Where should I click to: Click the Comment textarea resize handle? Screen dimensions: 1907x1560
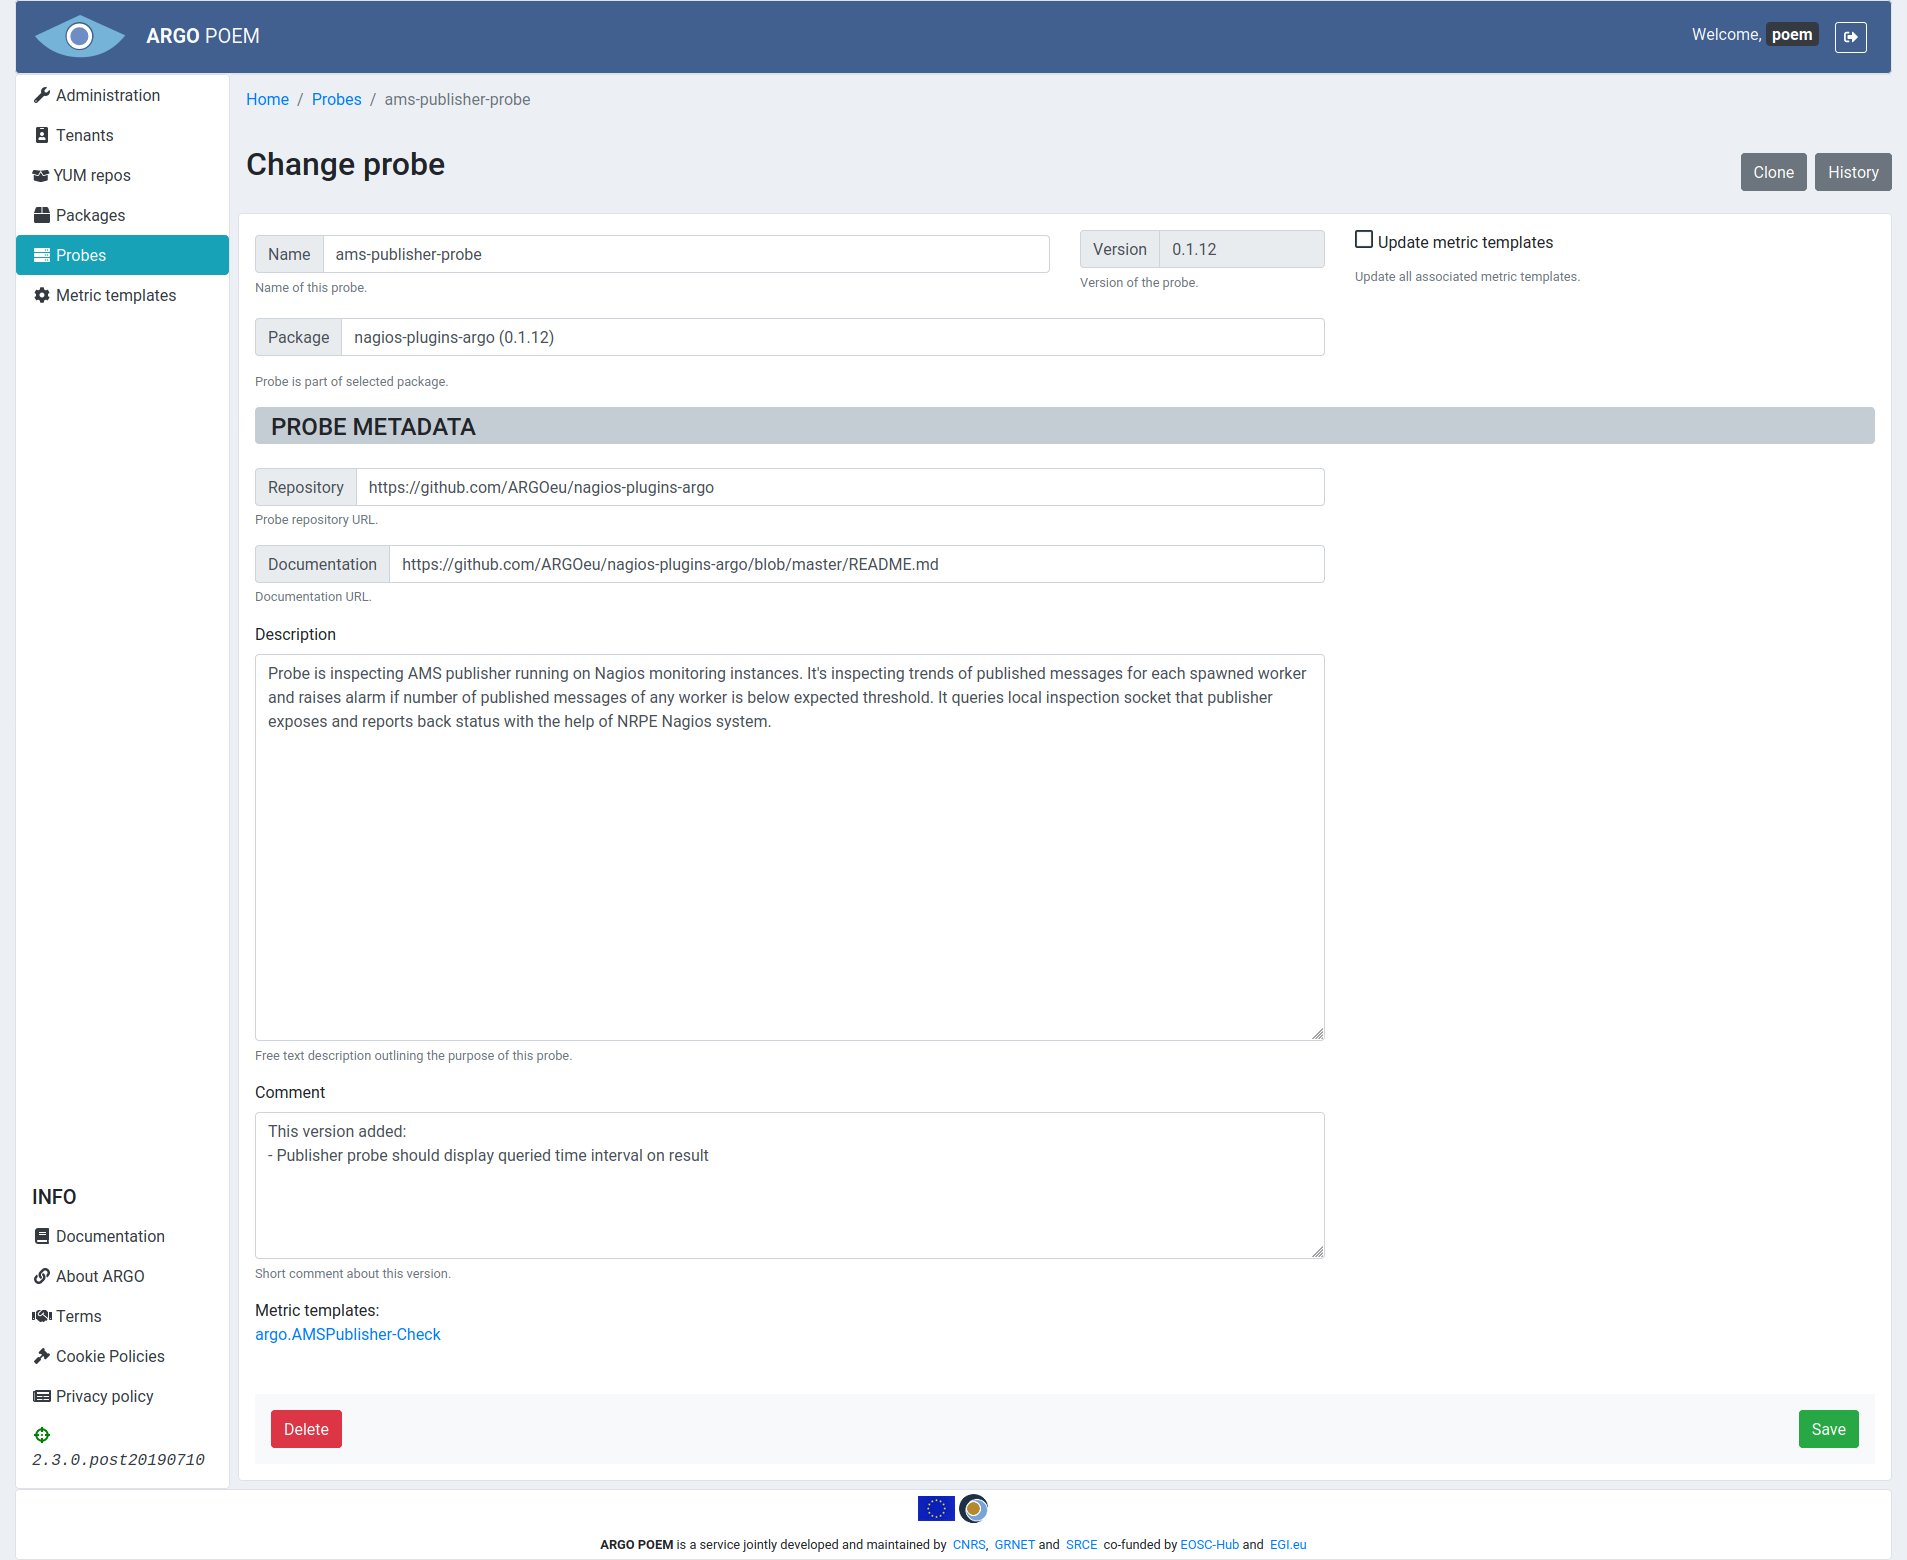coord(1317,1251)
